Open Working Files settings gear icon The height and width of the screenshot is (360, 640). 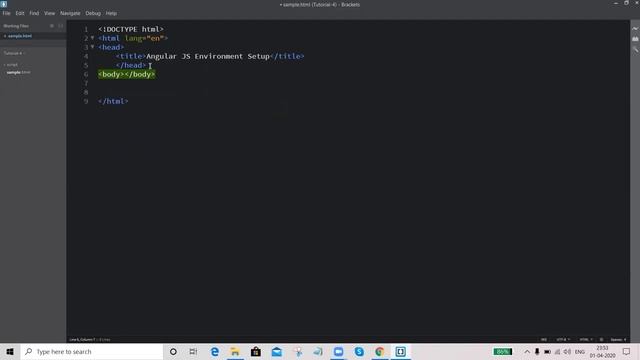click(x=52, y=26)
